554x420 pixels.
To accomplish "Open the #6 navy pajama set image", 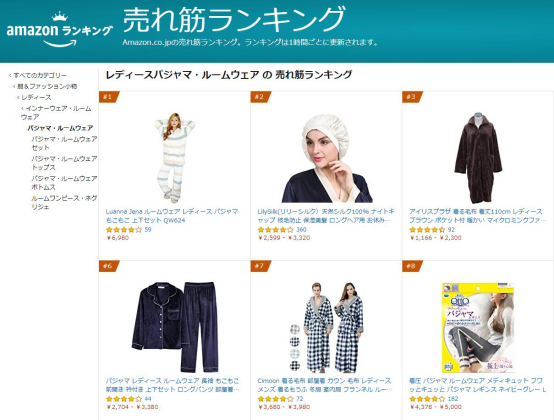I will pos(175,327).
